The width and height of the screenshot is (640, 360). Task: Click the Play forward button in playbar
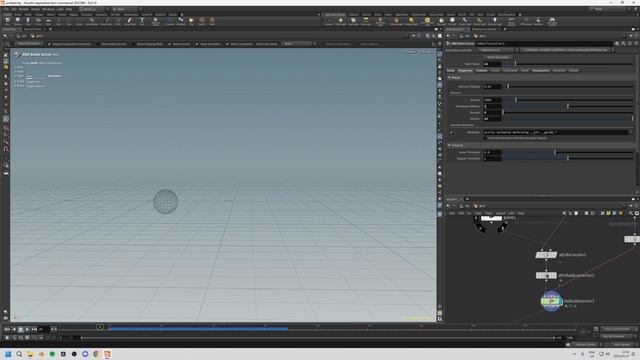pyautogui.click(x=27, y=329)
